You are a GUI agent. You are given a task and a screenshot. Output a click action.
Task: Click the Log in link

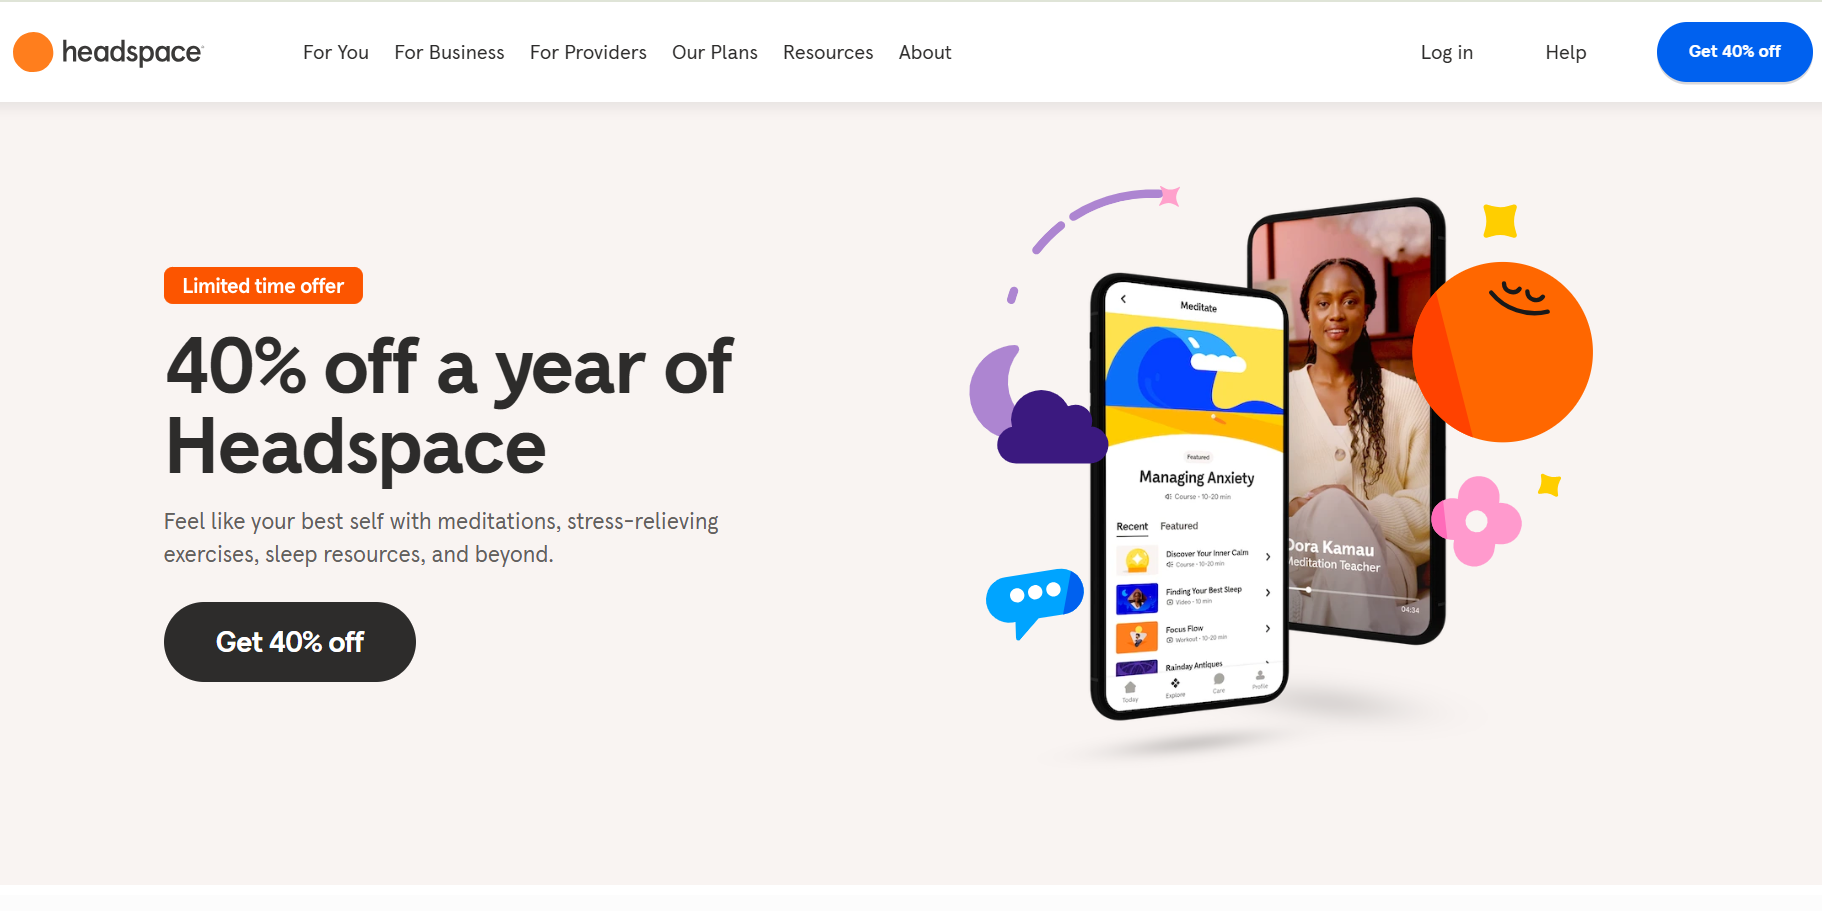click(x=1447, y=52)
